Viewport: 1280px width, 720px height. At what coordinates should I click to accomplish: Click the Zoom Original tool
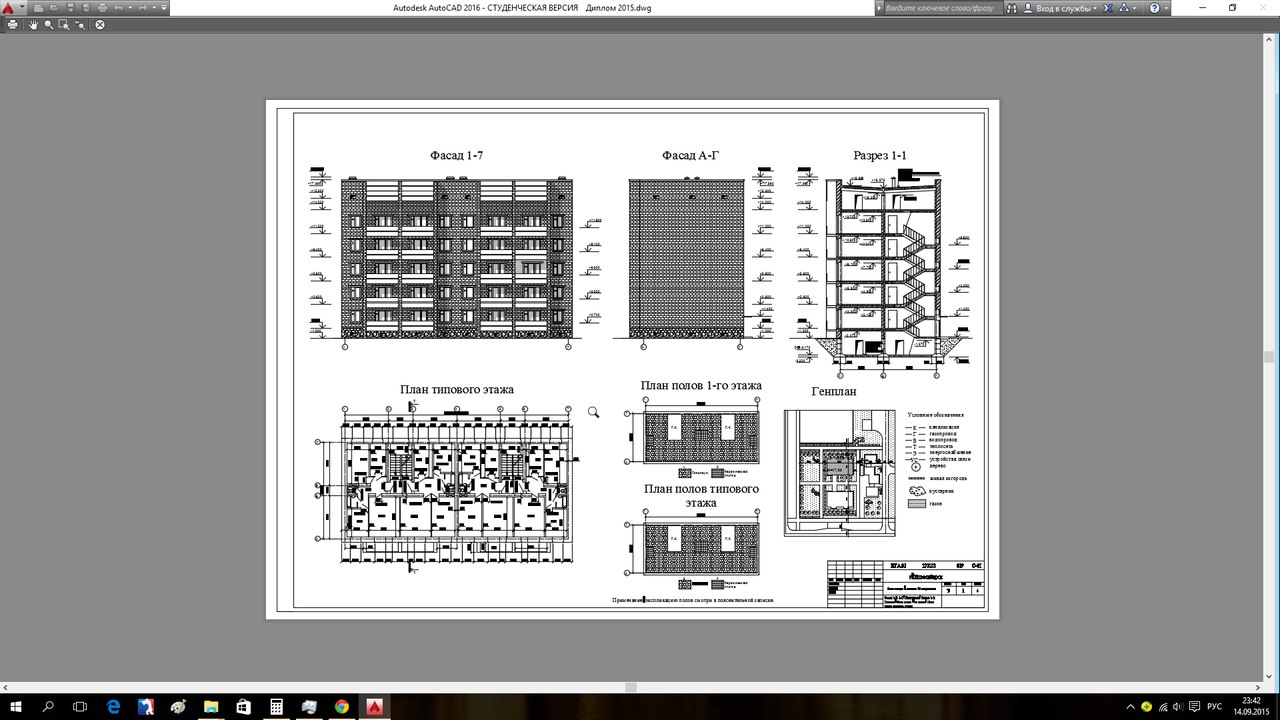click(80, 24)
